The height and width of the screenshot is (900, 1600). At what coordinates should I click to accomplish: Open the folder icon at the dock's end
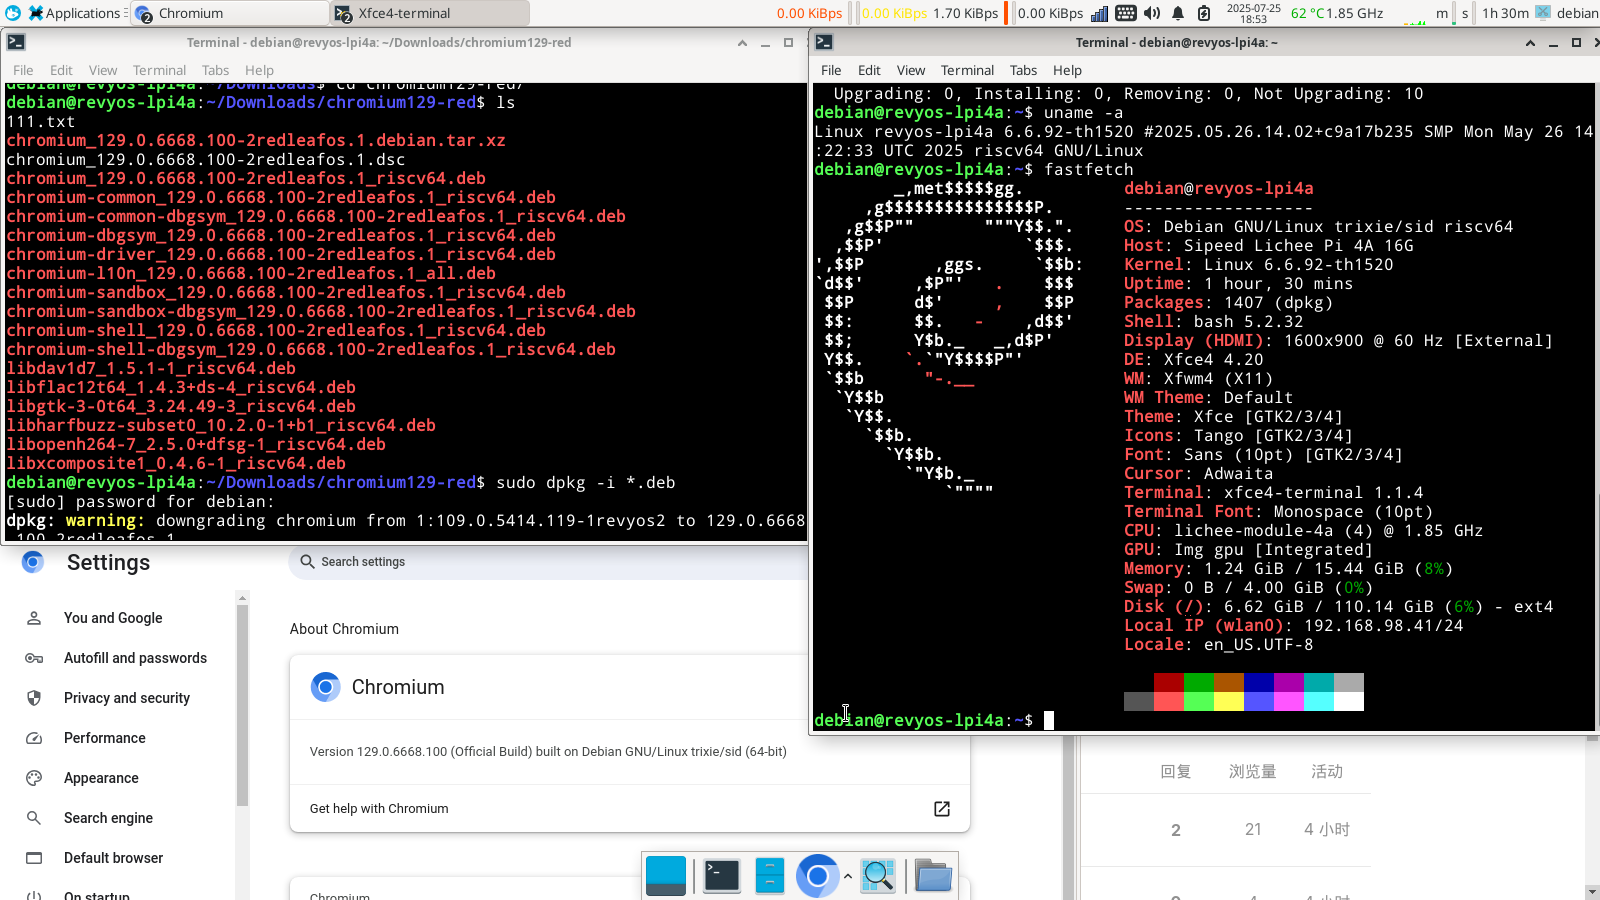(x=933, y=876)
